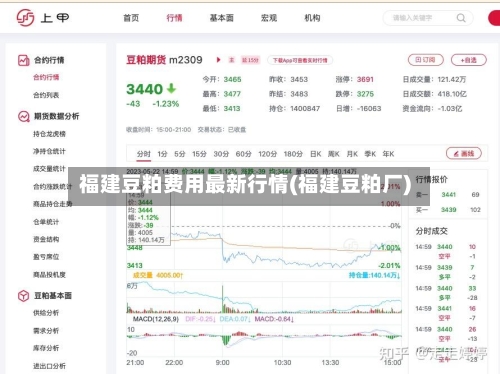The height and width of the screenshot is (374, 500).
Task: Click the 下载App可查看实时行情 button
Action: (x=300, y=60)
